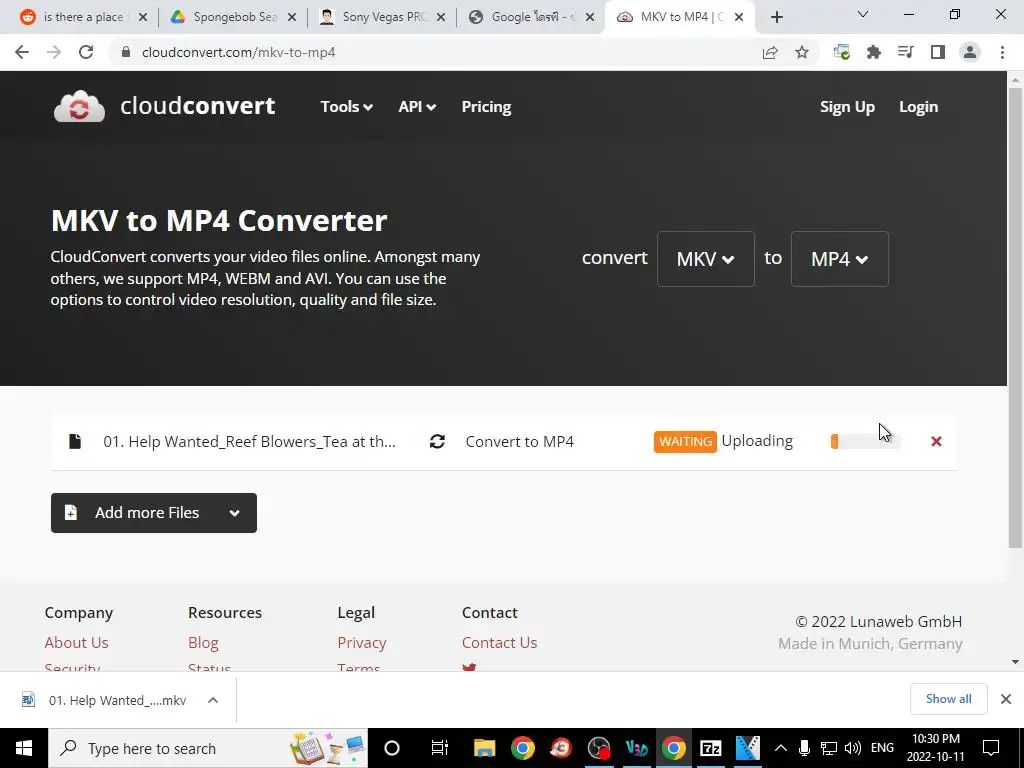Click the ENG language indicator
The image size is (1024, 768).
882,748
